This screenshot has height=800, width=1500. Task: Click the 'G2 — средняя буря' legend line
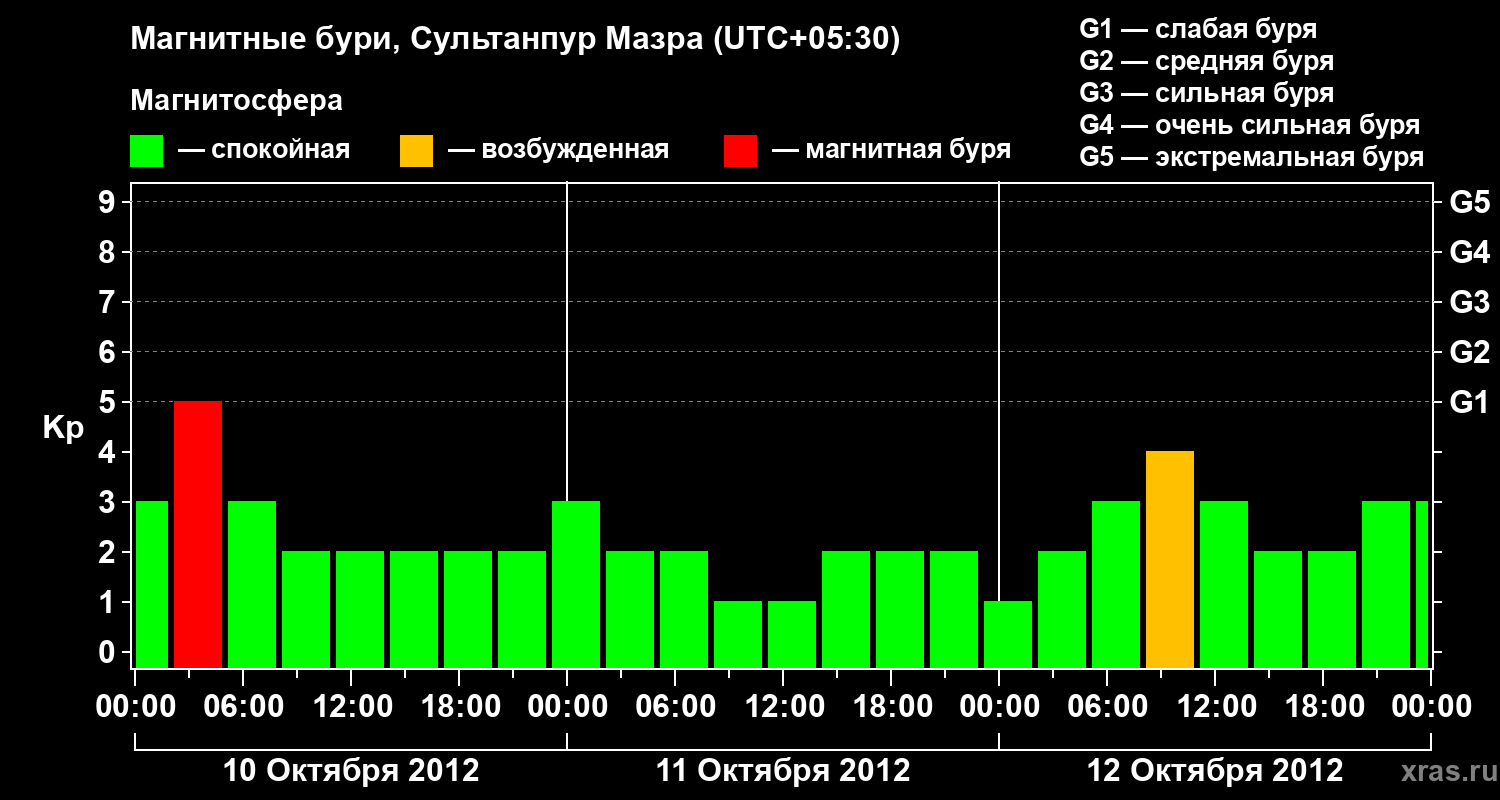point(1206,61)
